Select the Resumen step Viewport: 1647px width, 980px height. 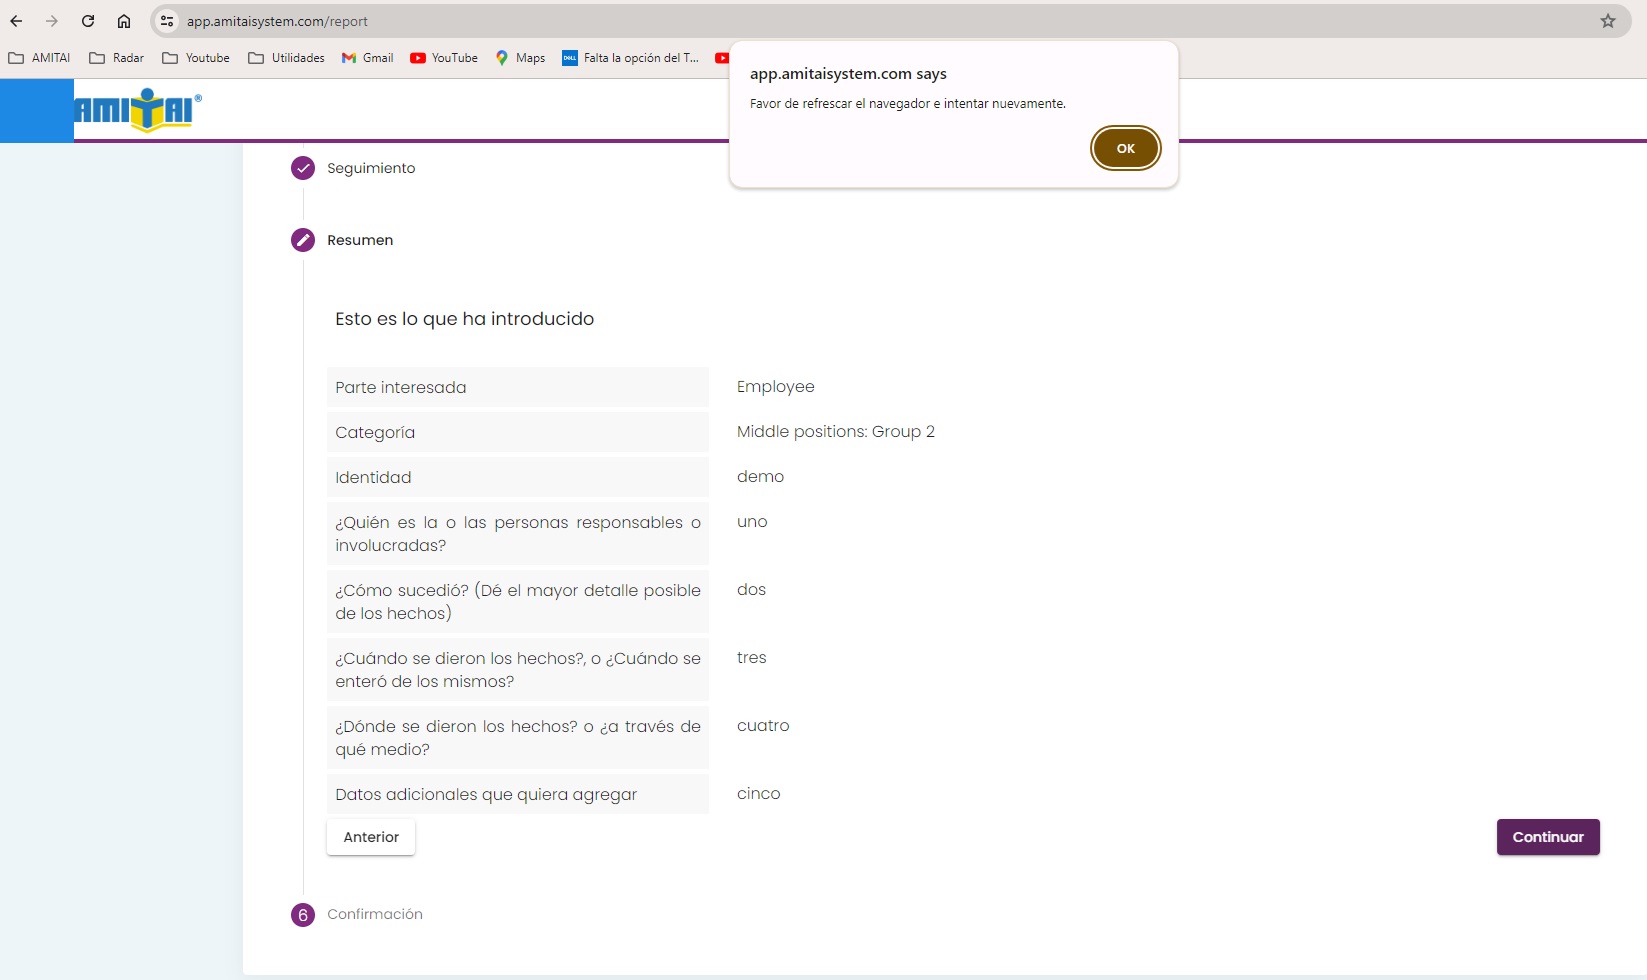(359, 240)
